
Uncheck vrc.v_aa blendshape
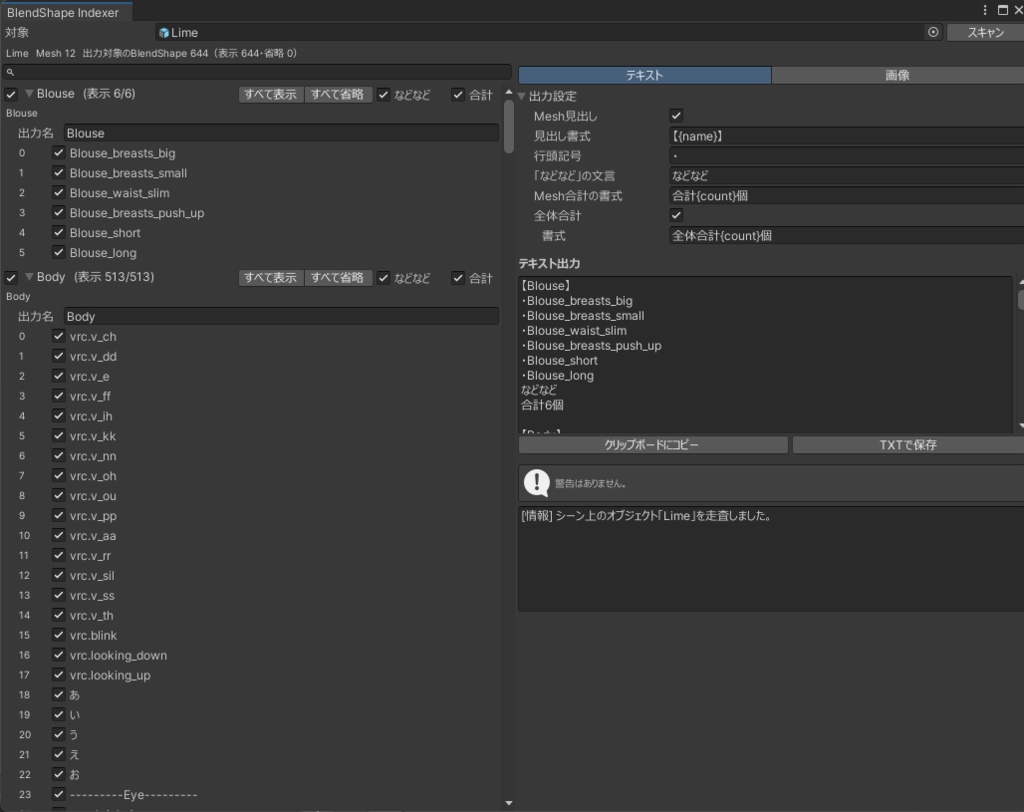point(59,535)
